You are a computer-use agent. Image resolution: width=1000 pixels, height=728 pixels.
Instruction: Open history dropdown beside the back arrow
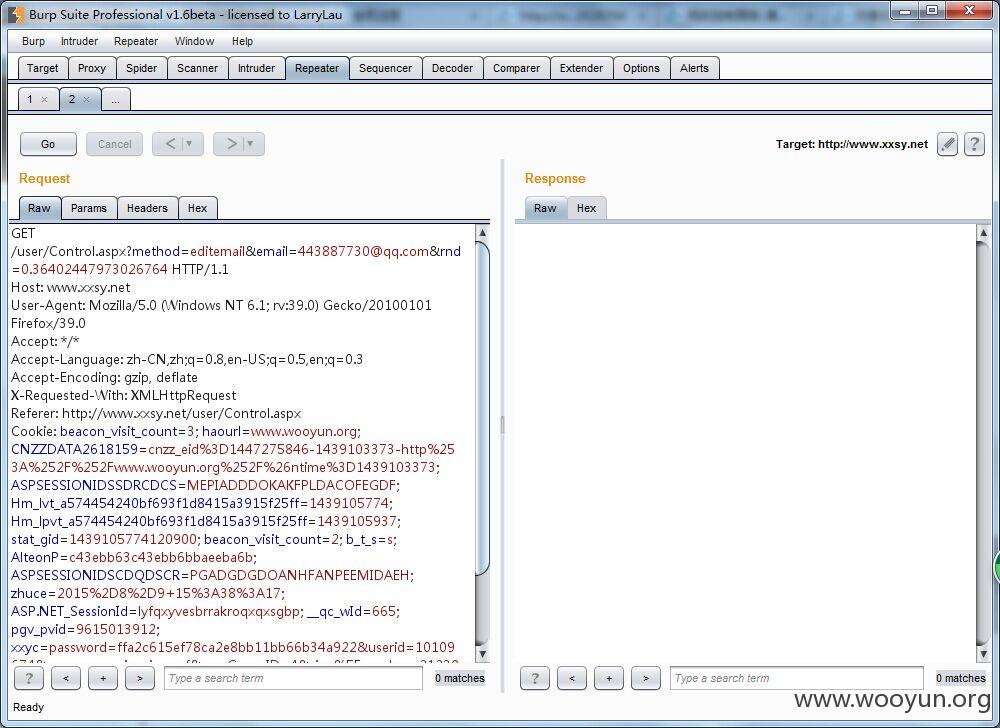pyautogui.click(x=189, y=144)
